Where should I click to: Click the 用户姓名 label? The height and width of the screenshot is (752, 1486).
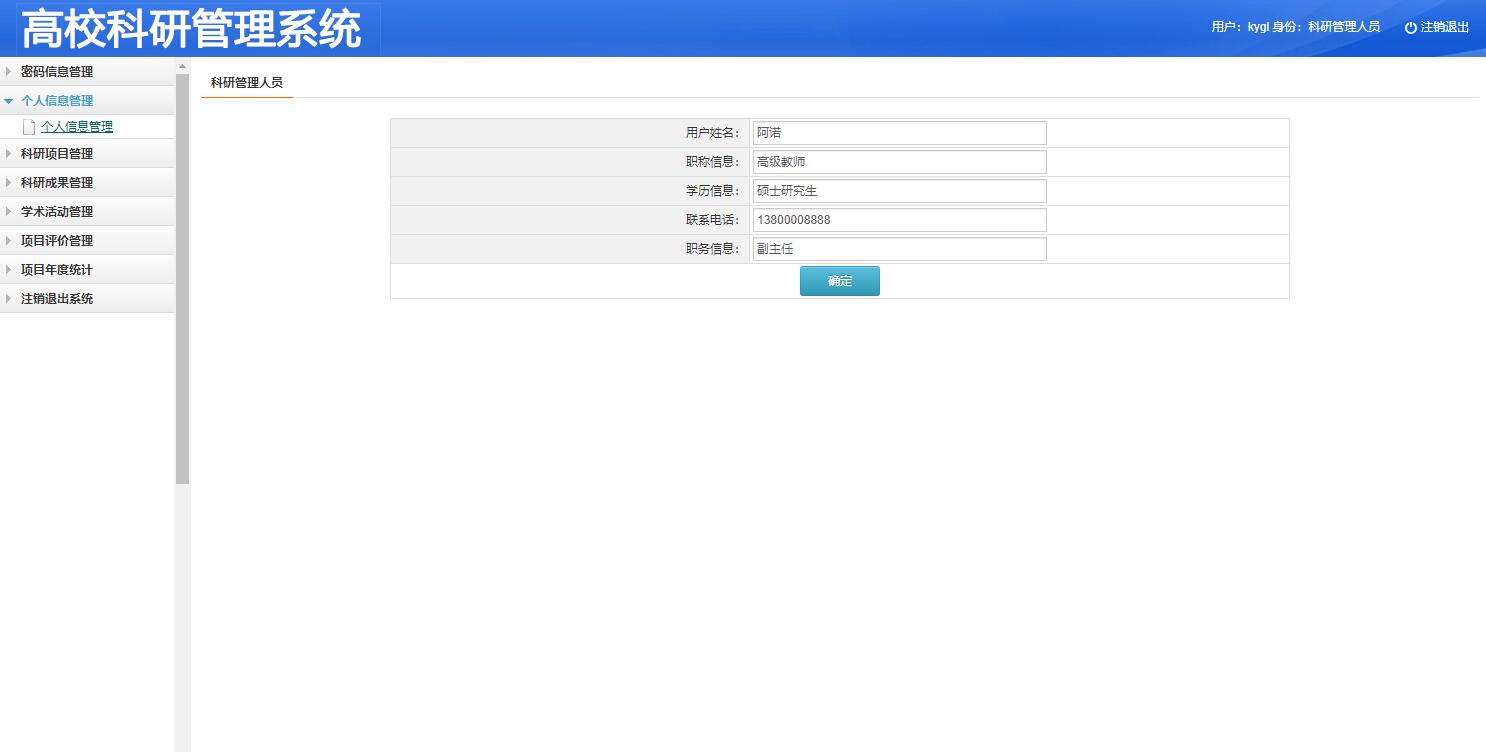tap(713, 133)
